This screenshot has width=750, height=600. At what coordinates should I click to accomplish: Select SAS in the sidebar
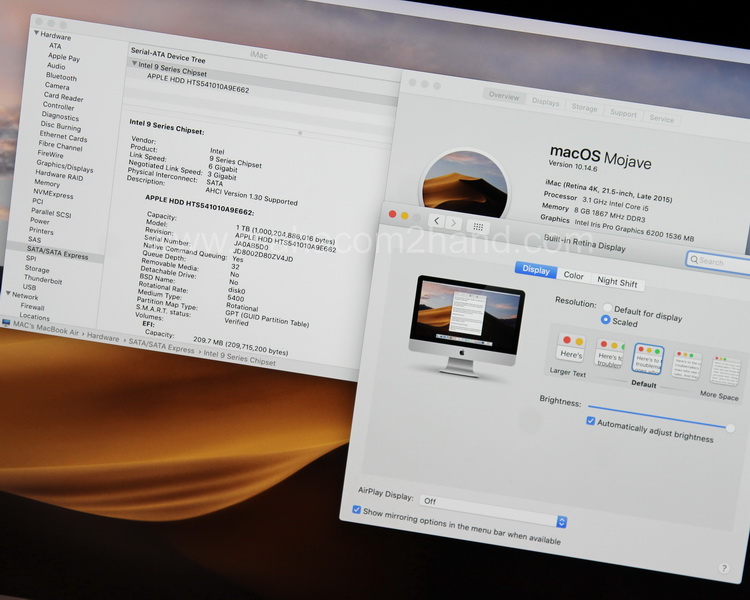[34, 239]
